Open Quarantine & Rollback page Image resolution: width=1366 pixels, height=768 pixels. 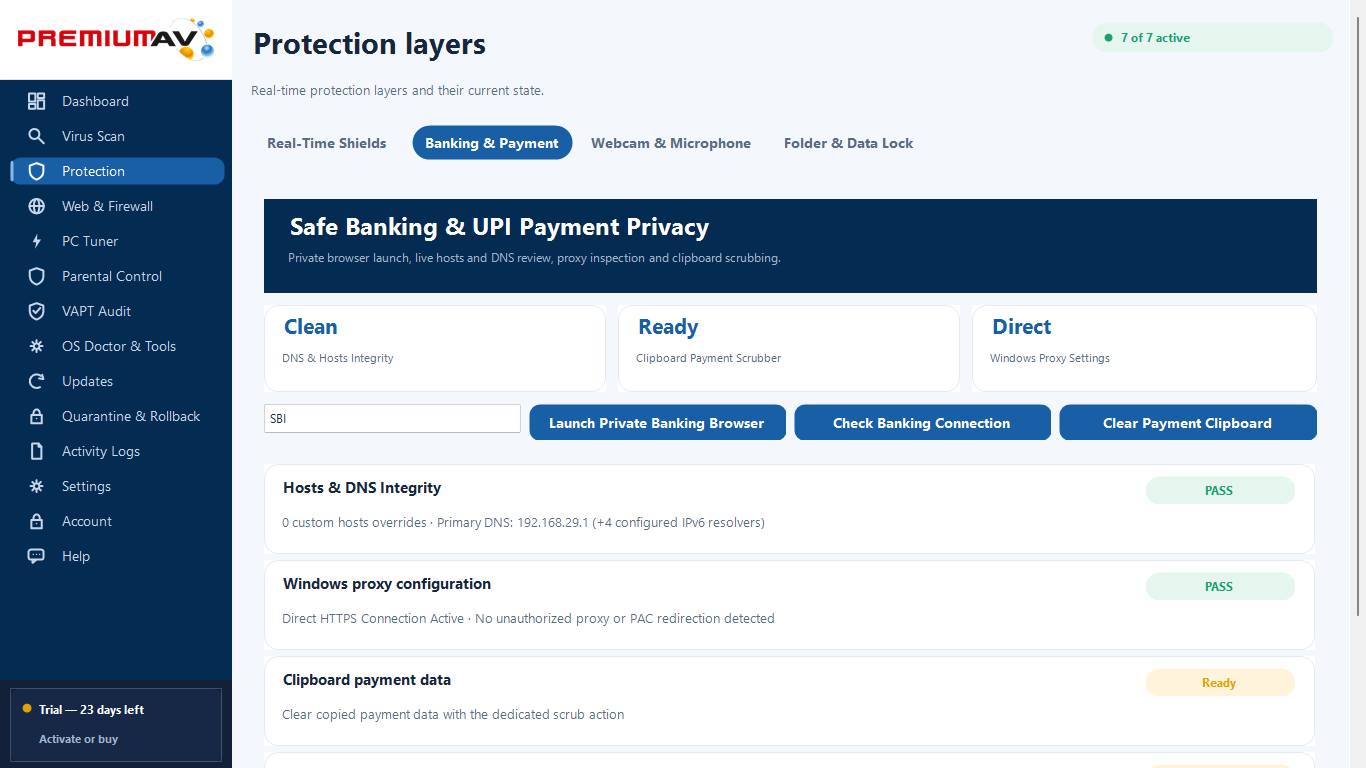[x=117, y=416]
